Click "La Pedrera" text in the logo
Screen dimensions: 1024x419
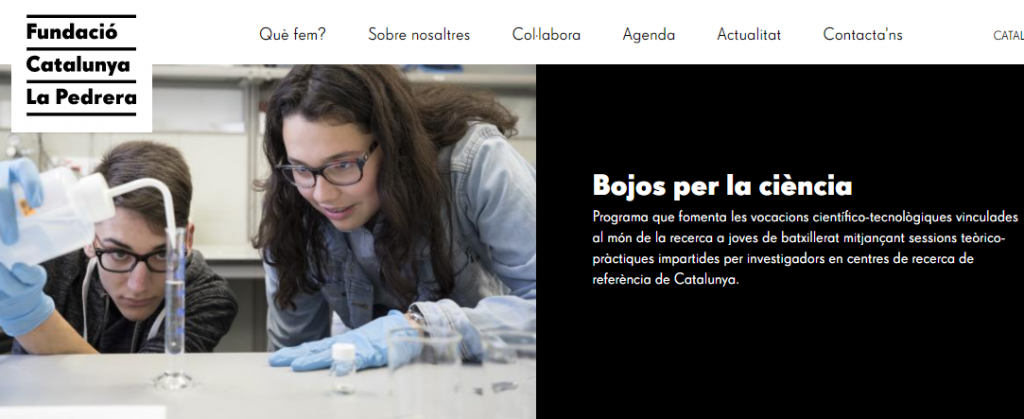[x=82, y=98]
